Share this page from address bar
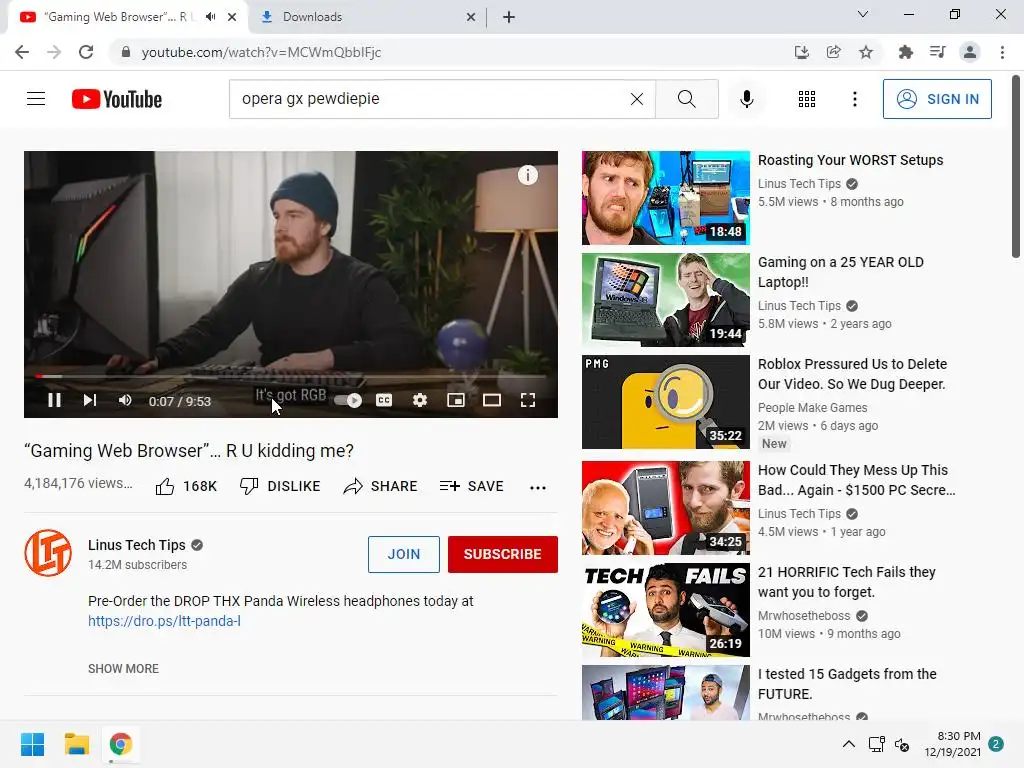The height and width of the screenshot is (768, 1024). click(x=833, y=52)
